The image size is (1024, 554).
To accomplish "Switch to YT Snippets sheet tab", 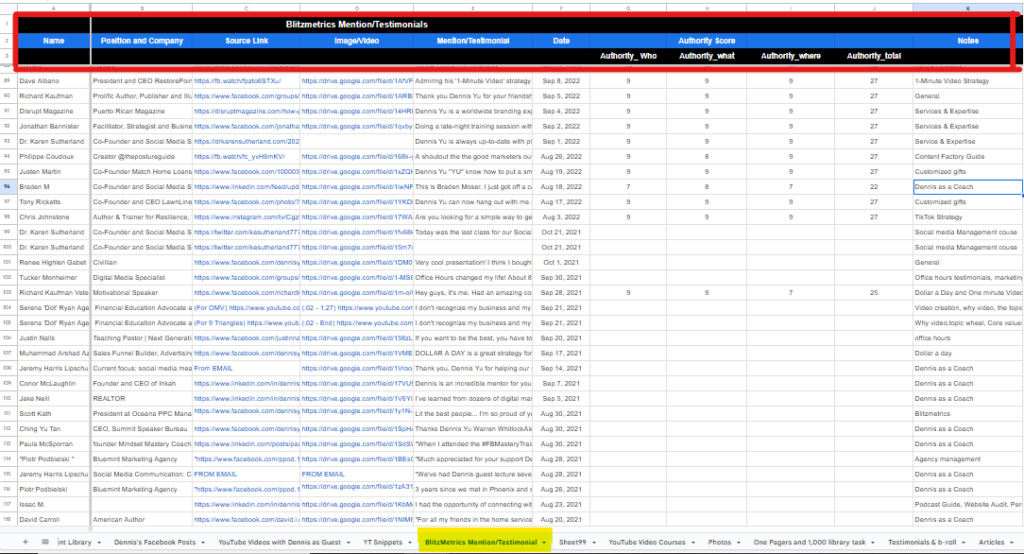I will tap(383, 542).
